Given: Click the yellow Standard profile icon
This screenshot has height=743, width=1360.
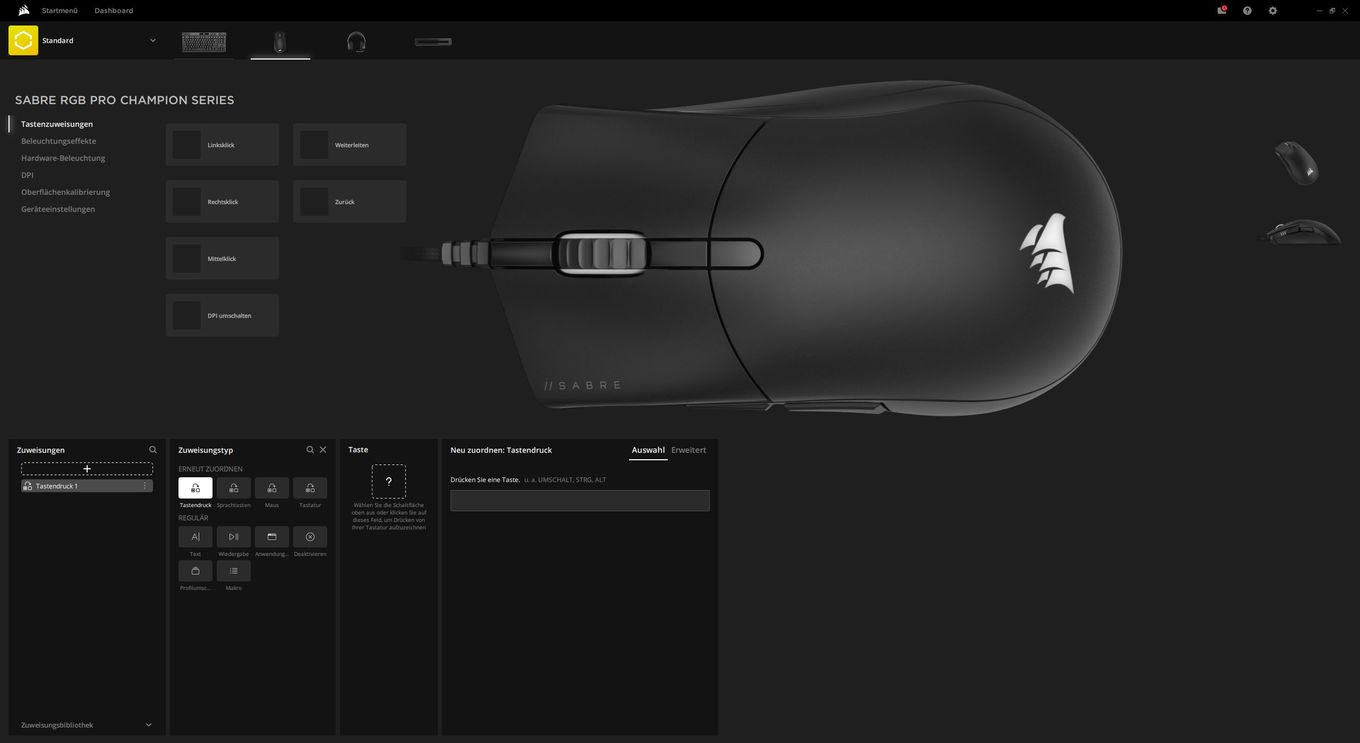Looking at the screenshot, I should 23,40.
